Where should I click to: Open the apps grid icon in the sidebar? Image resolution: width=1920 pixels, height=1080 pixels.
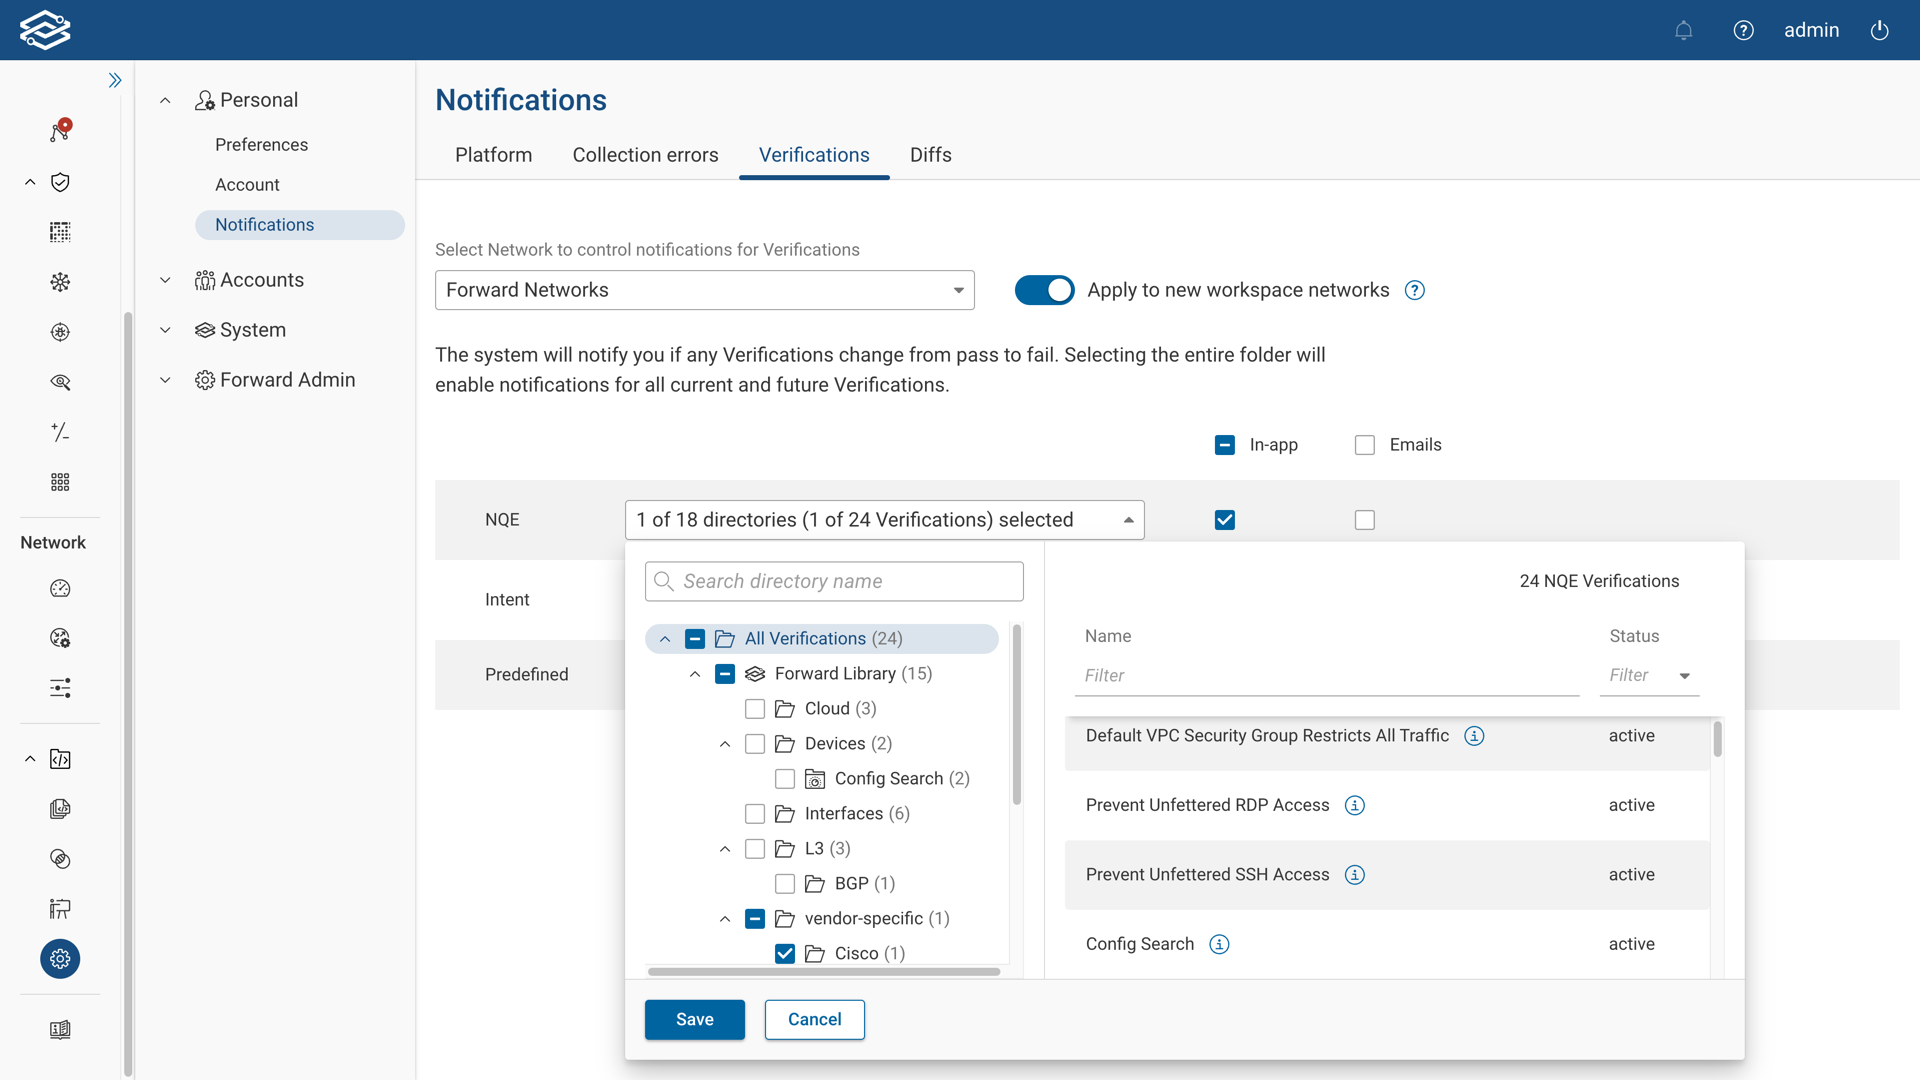tap(60, 482)
